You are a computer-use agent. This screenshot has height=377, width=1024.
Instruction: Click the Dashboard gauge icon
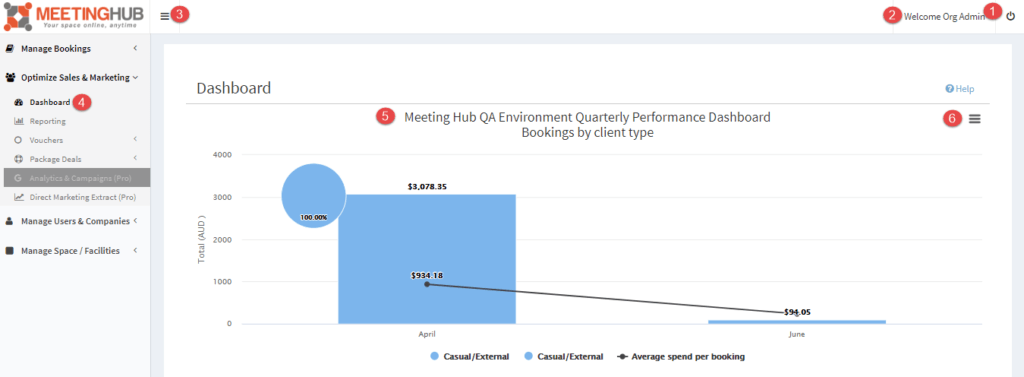tap(18, 103)
